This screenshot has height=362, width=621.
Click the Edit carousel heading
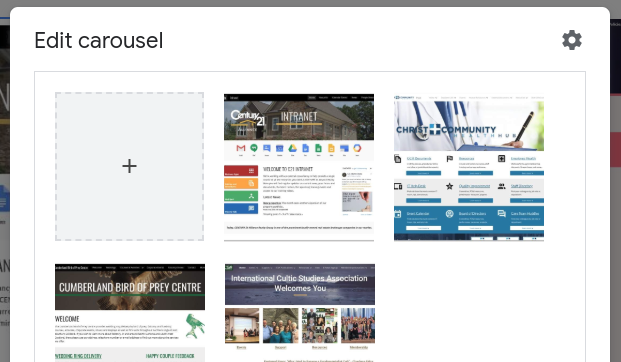pos(99,40)
